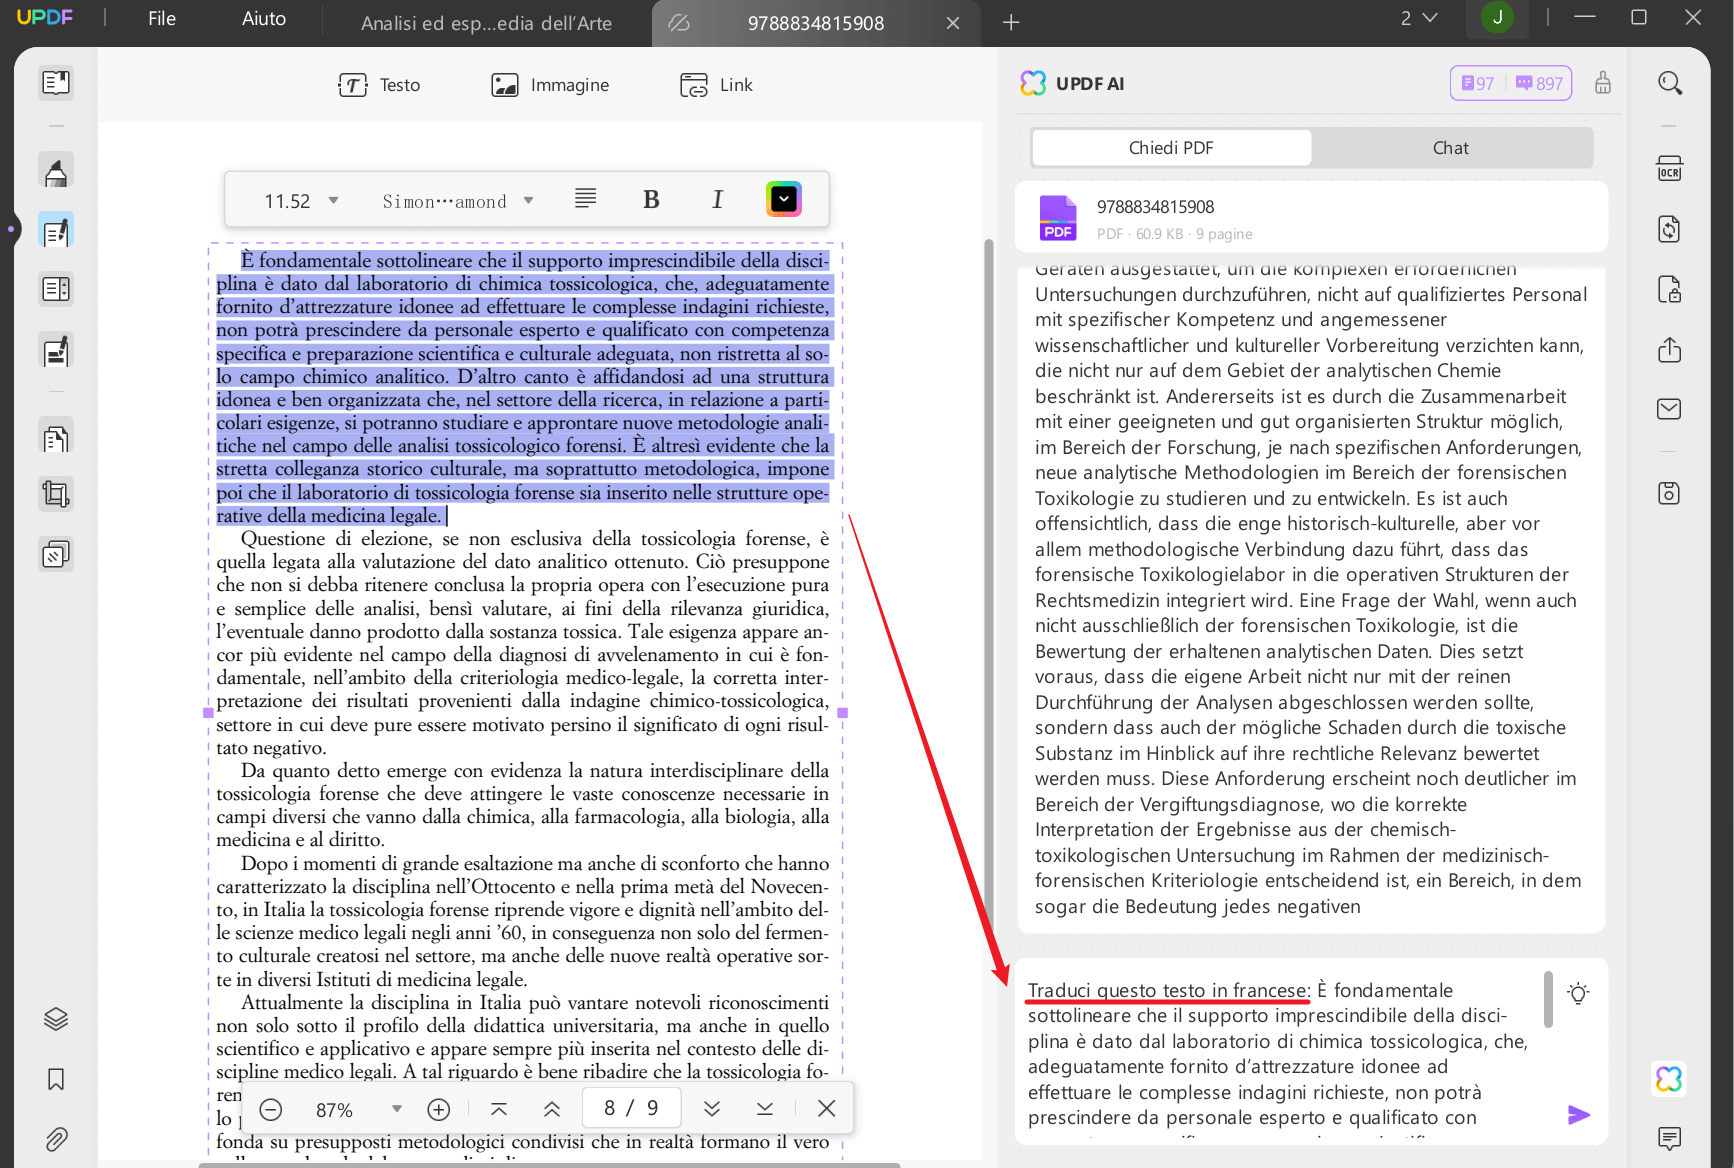This screenshot has width=1734, height=1168.
Task: Click the Testo add text button
Action: point(379,85)
